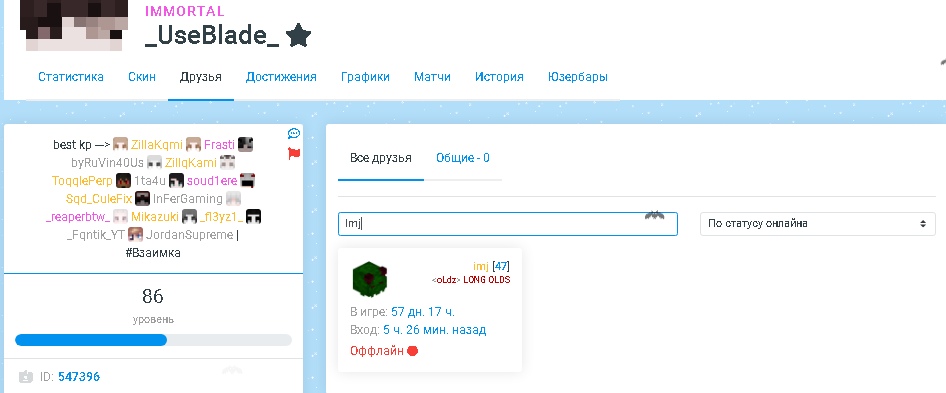Switch to "Общие - 0" friends tab
This screenshot has height=393, width=946.
[x=463, y=158]
